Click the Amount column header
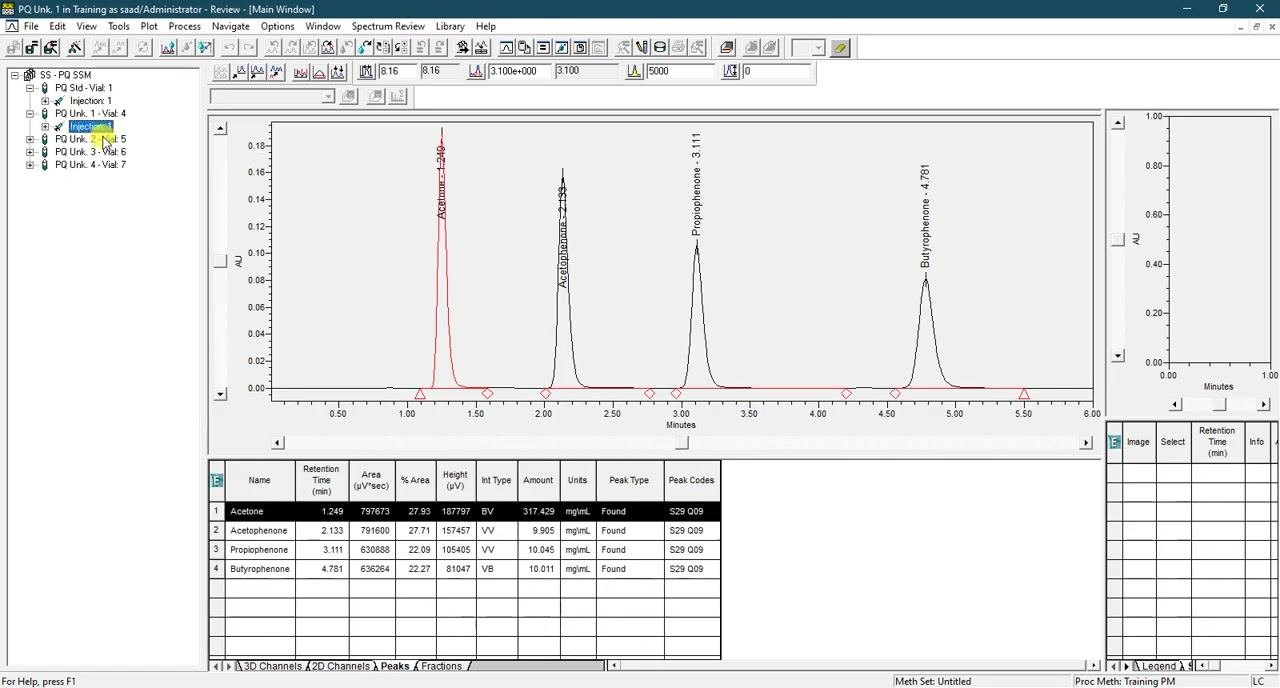The image size is (1280, 688). [538, 480]
